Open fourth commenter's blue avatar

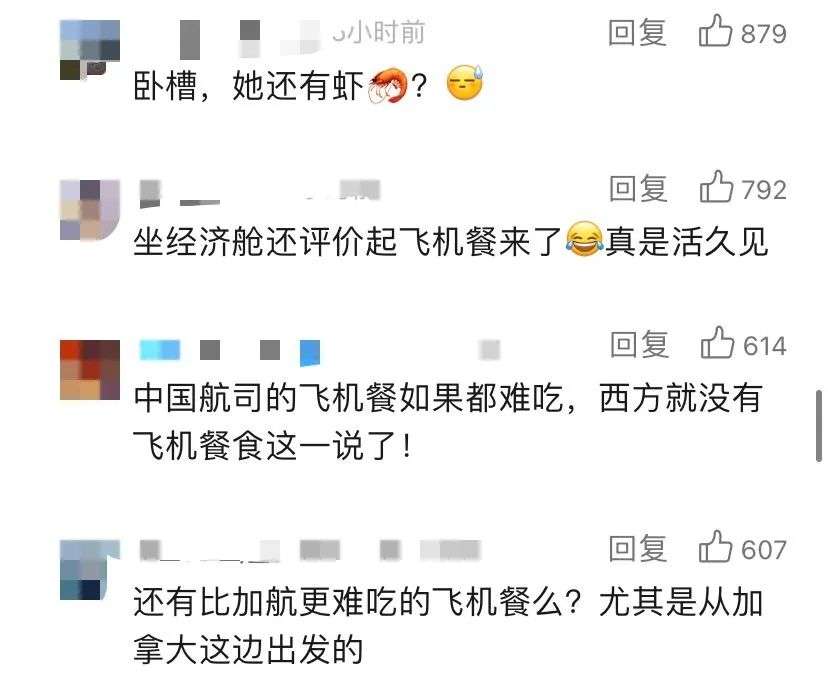click(x=90, y=570)
